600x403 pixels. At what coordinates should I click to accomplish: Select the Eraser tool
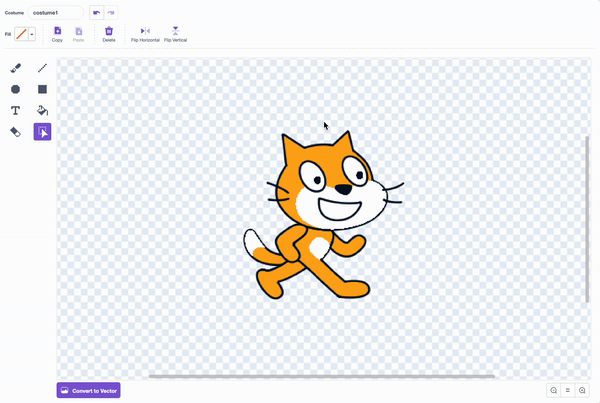pyautogui.click(x=15, y=132)
